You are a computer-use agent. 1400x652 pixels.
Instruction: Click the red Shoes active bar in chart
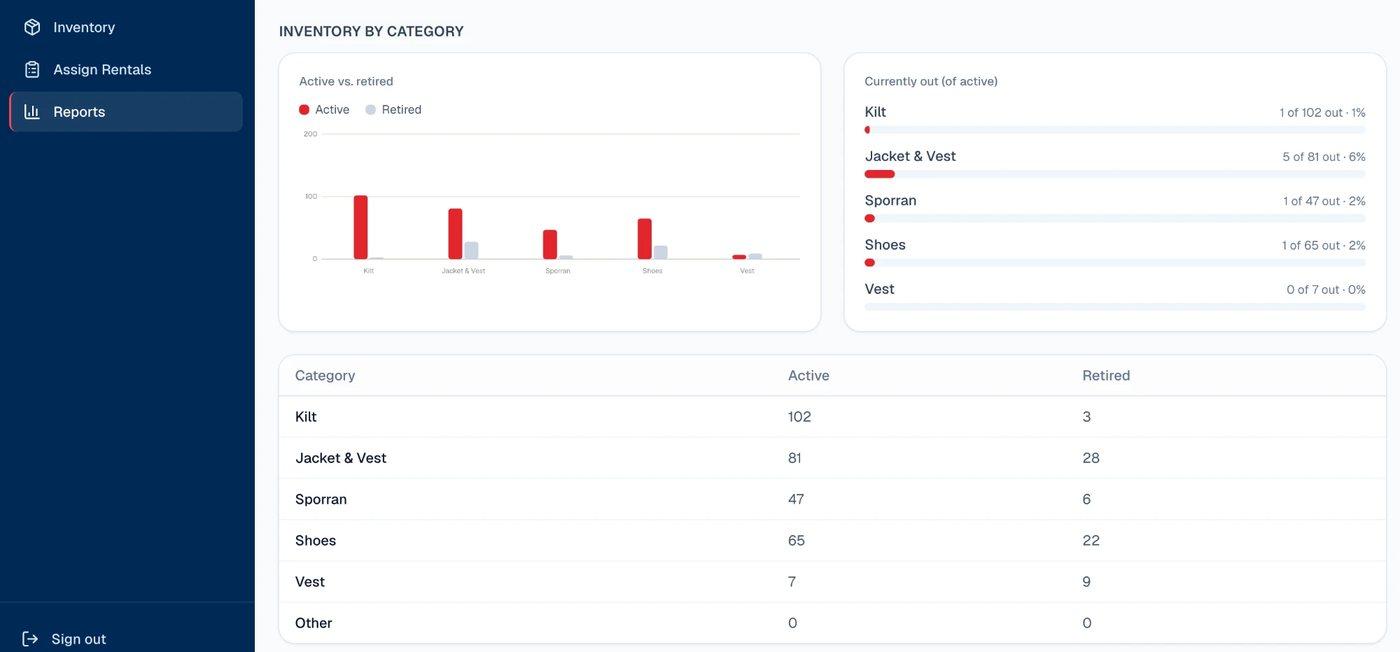[645, 239]
